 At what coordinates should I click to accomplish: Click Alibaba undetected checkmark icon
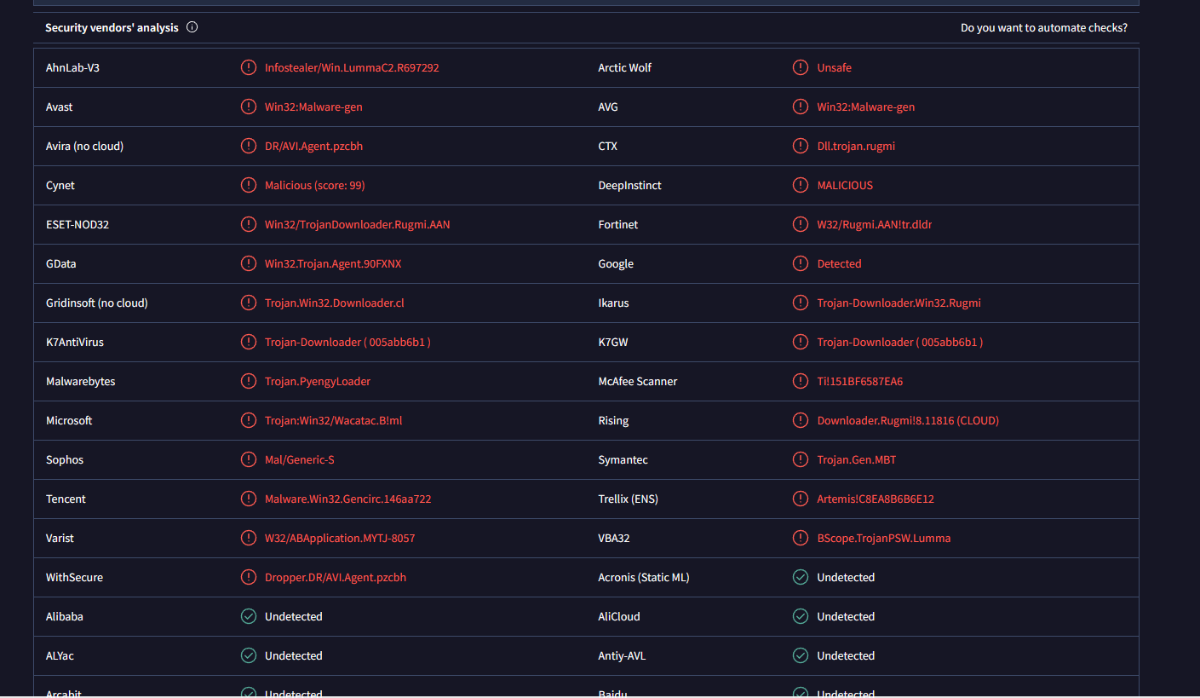pos(249,617)
